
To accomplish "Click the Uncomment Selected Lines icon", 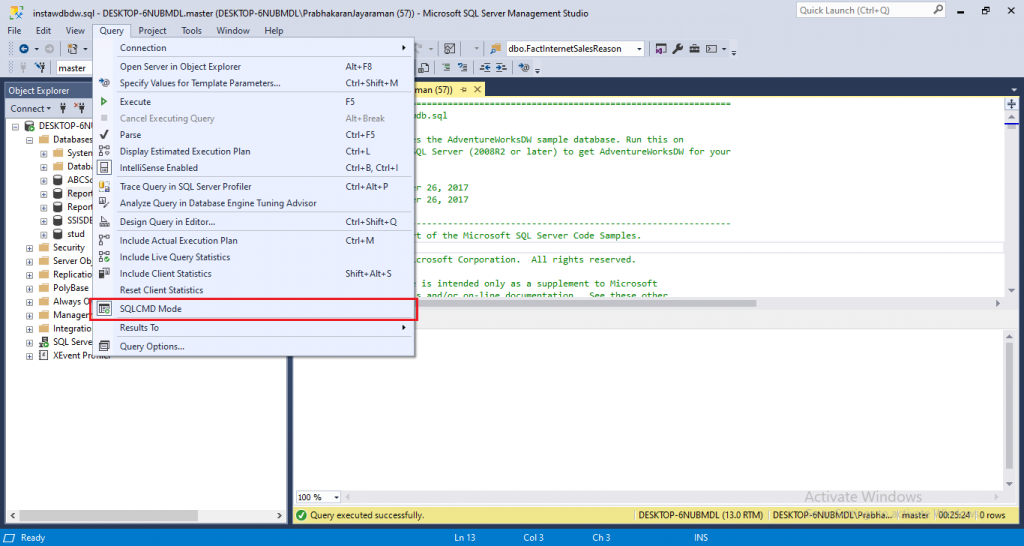I will [x=462, y=67].
